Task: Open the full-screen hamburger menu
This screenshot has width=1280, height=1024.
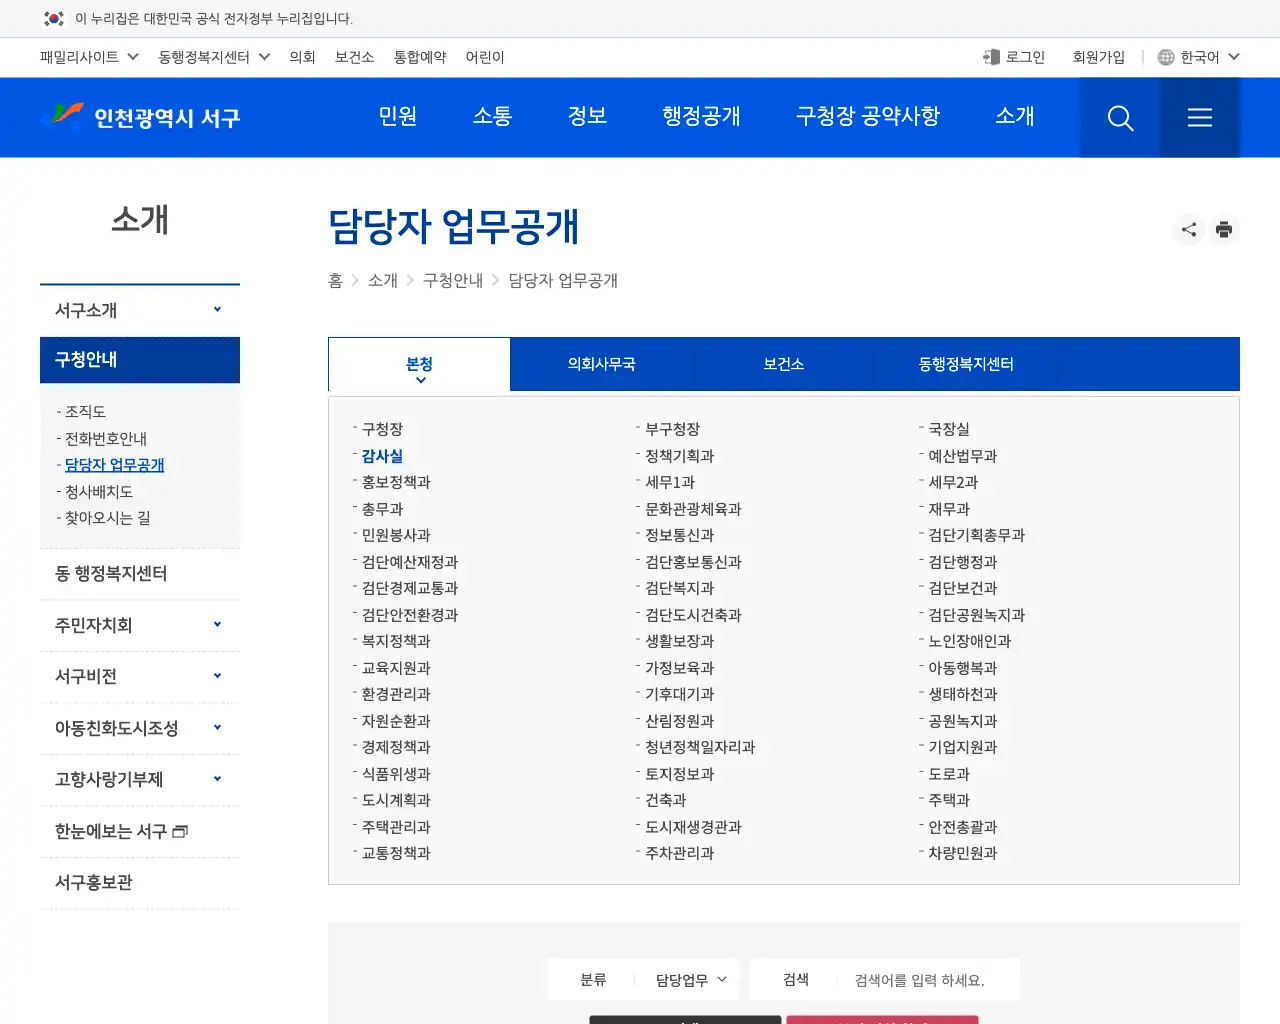Action: click(1199, 117)
